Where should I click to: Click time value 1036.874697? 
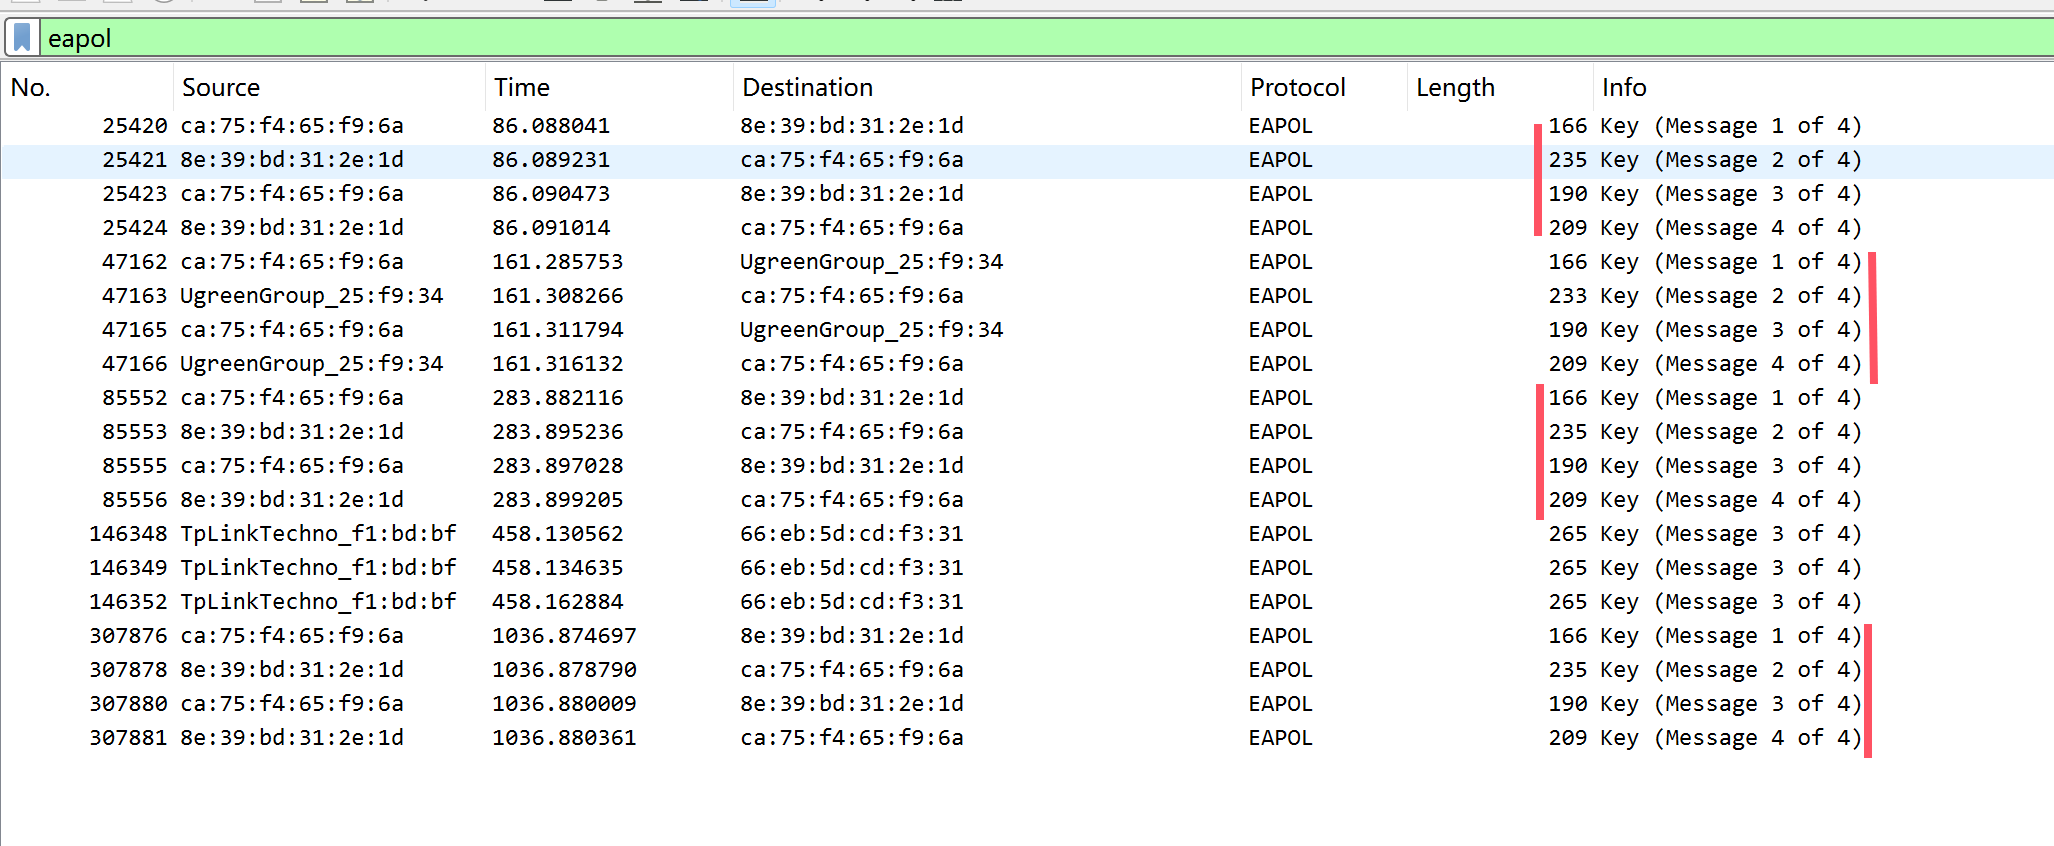pos(564,636)
